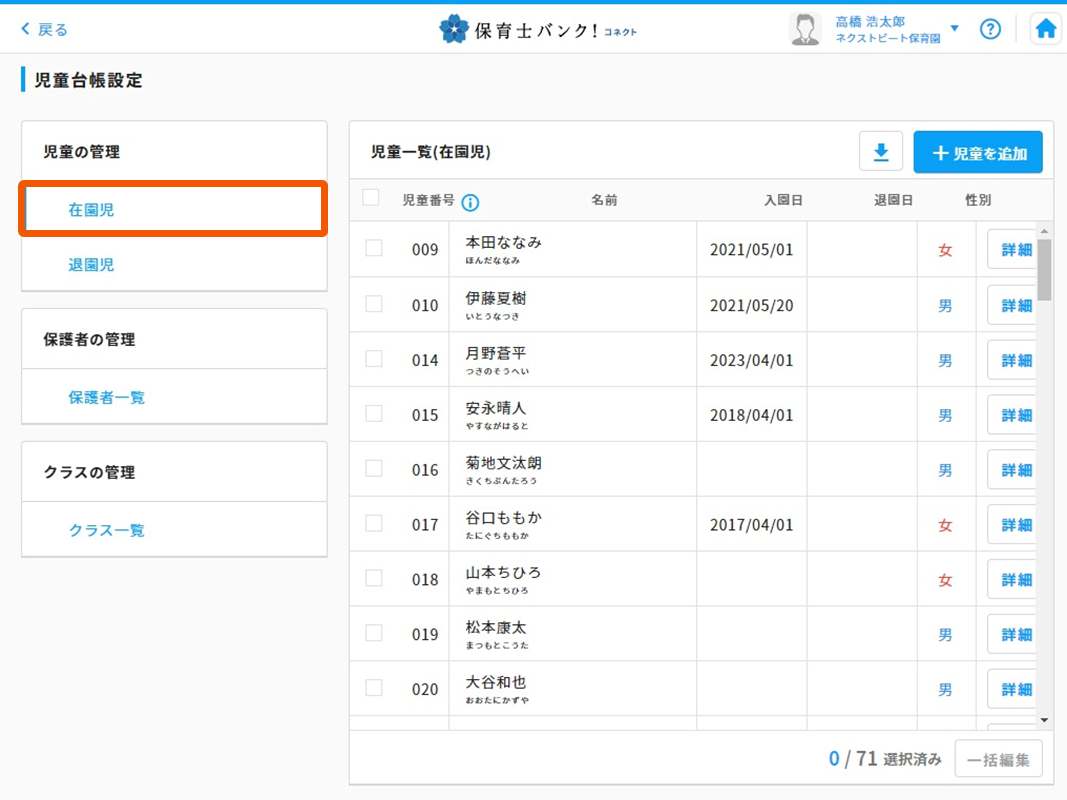Click the user avatar icon
This screenshot has height=800, width=1067.
coord(804,29)
